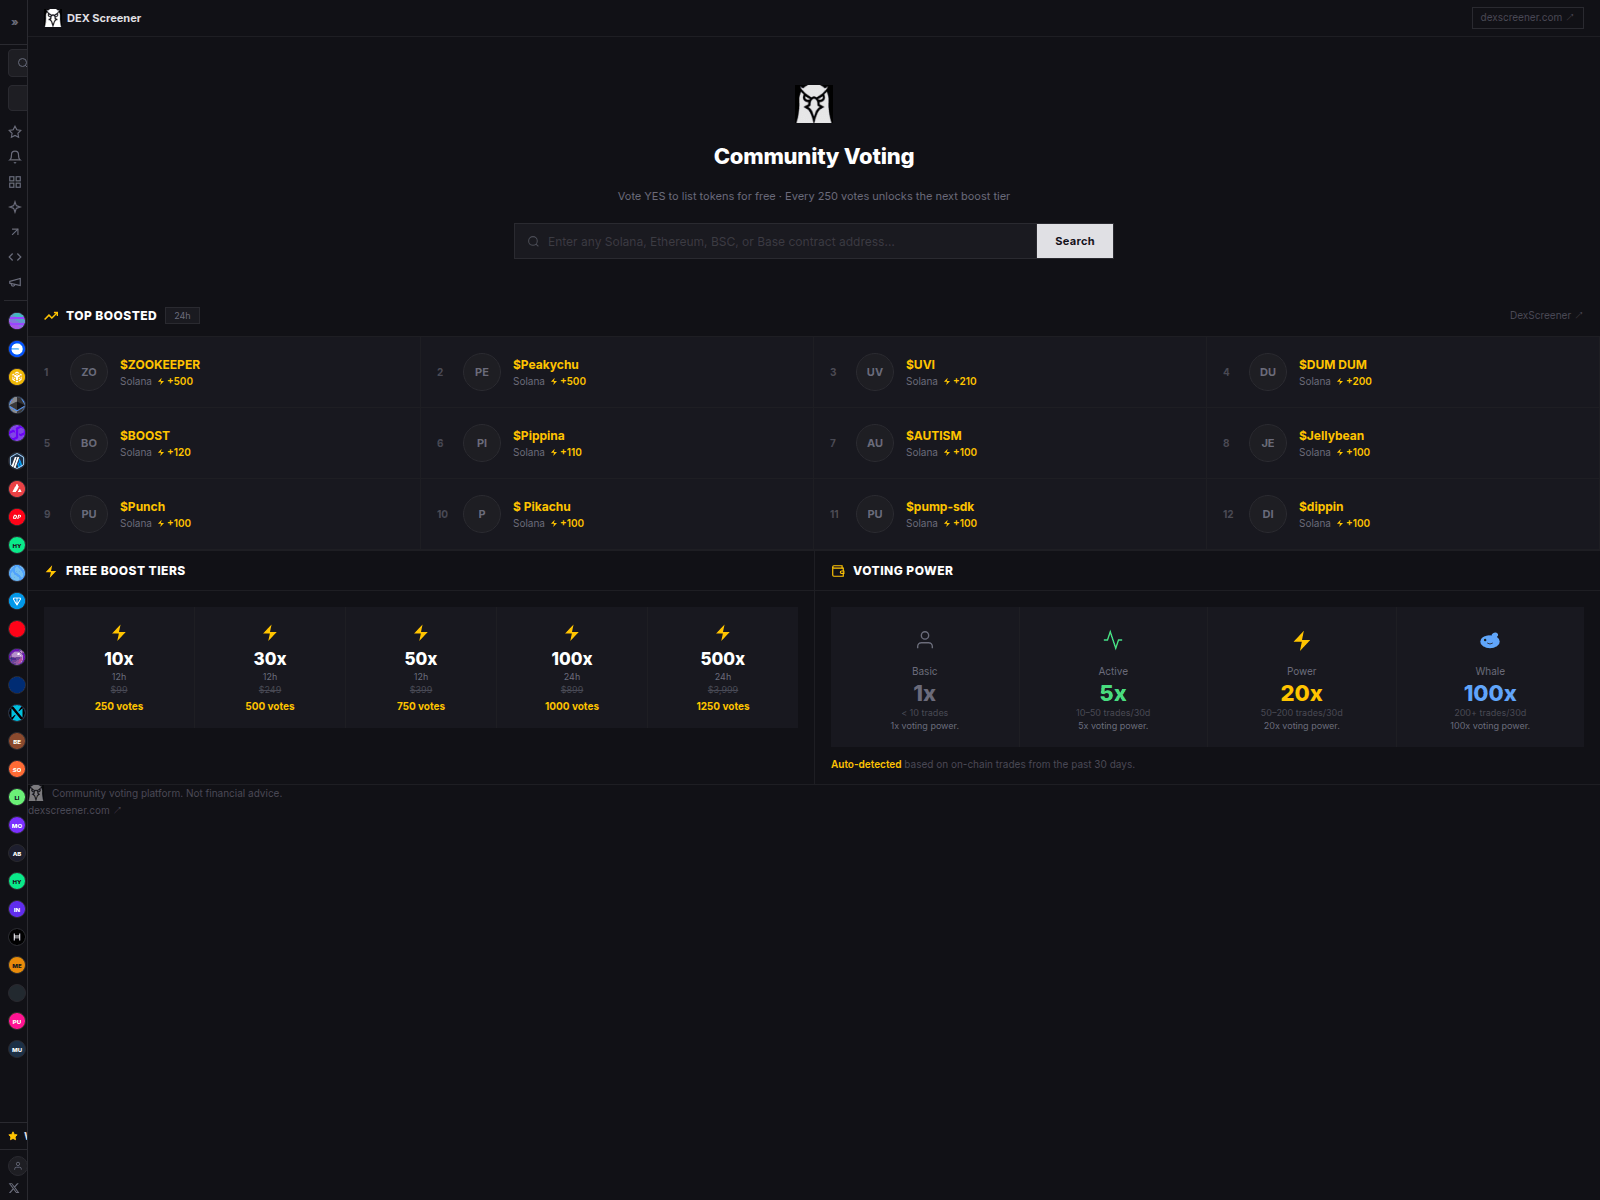
Task: Click the code brackets icon in sidebar
Action: (x=15, y=257)
